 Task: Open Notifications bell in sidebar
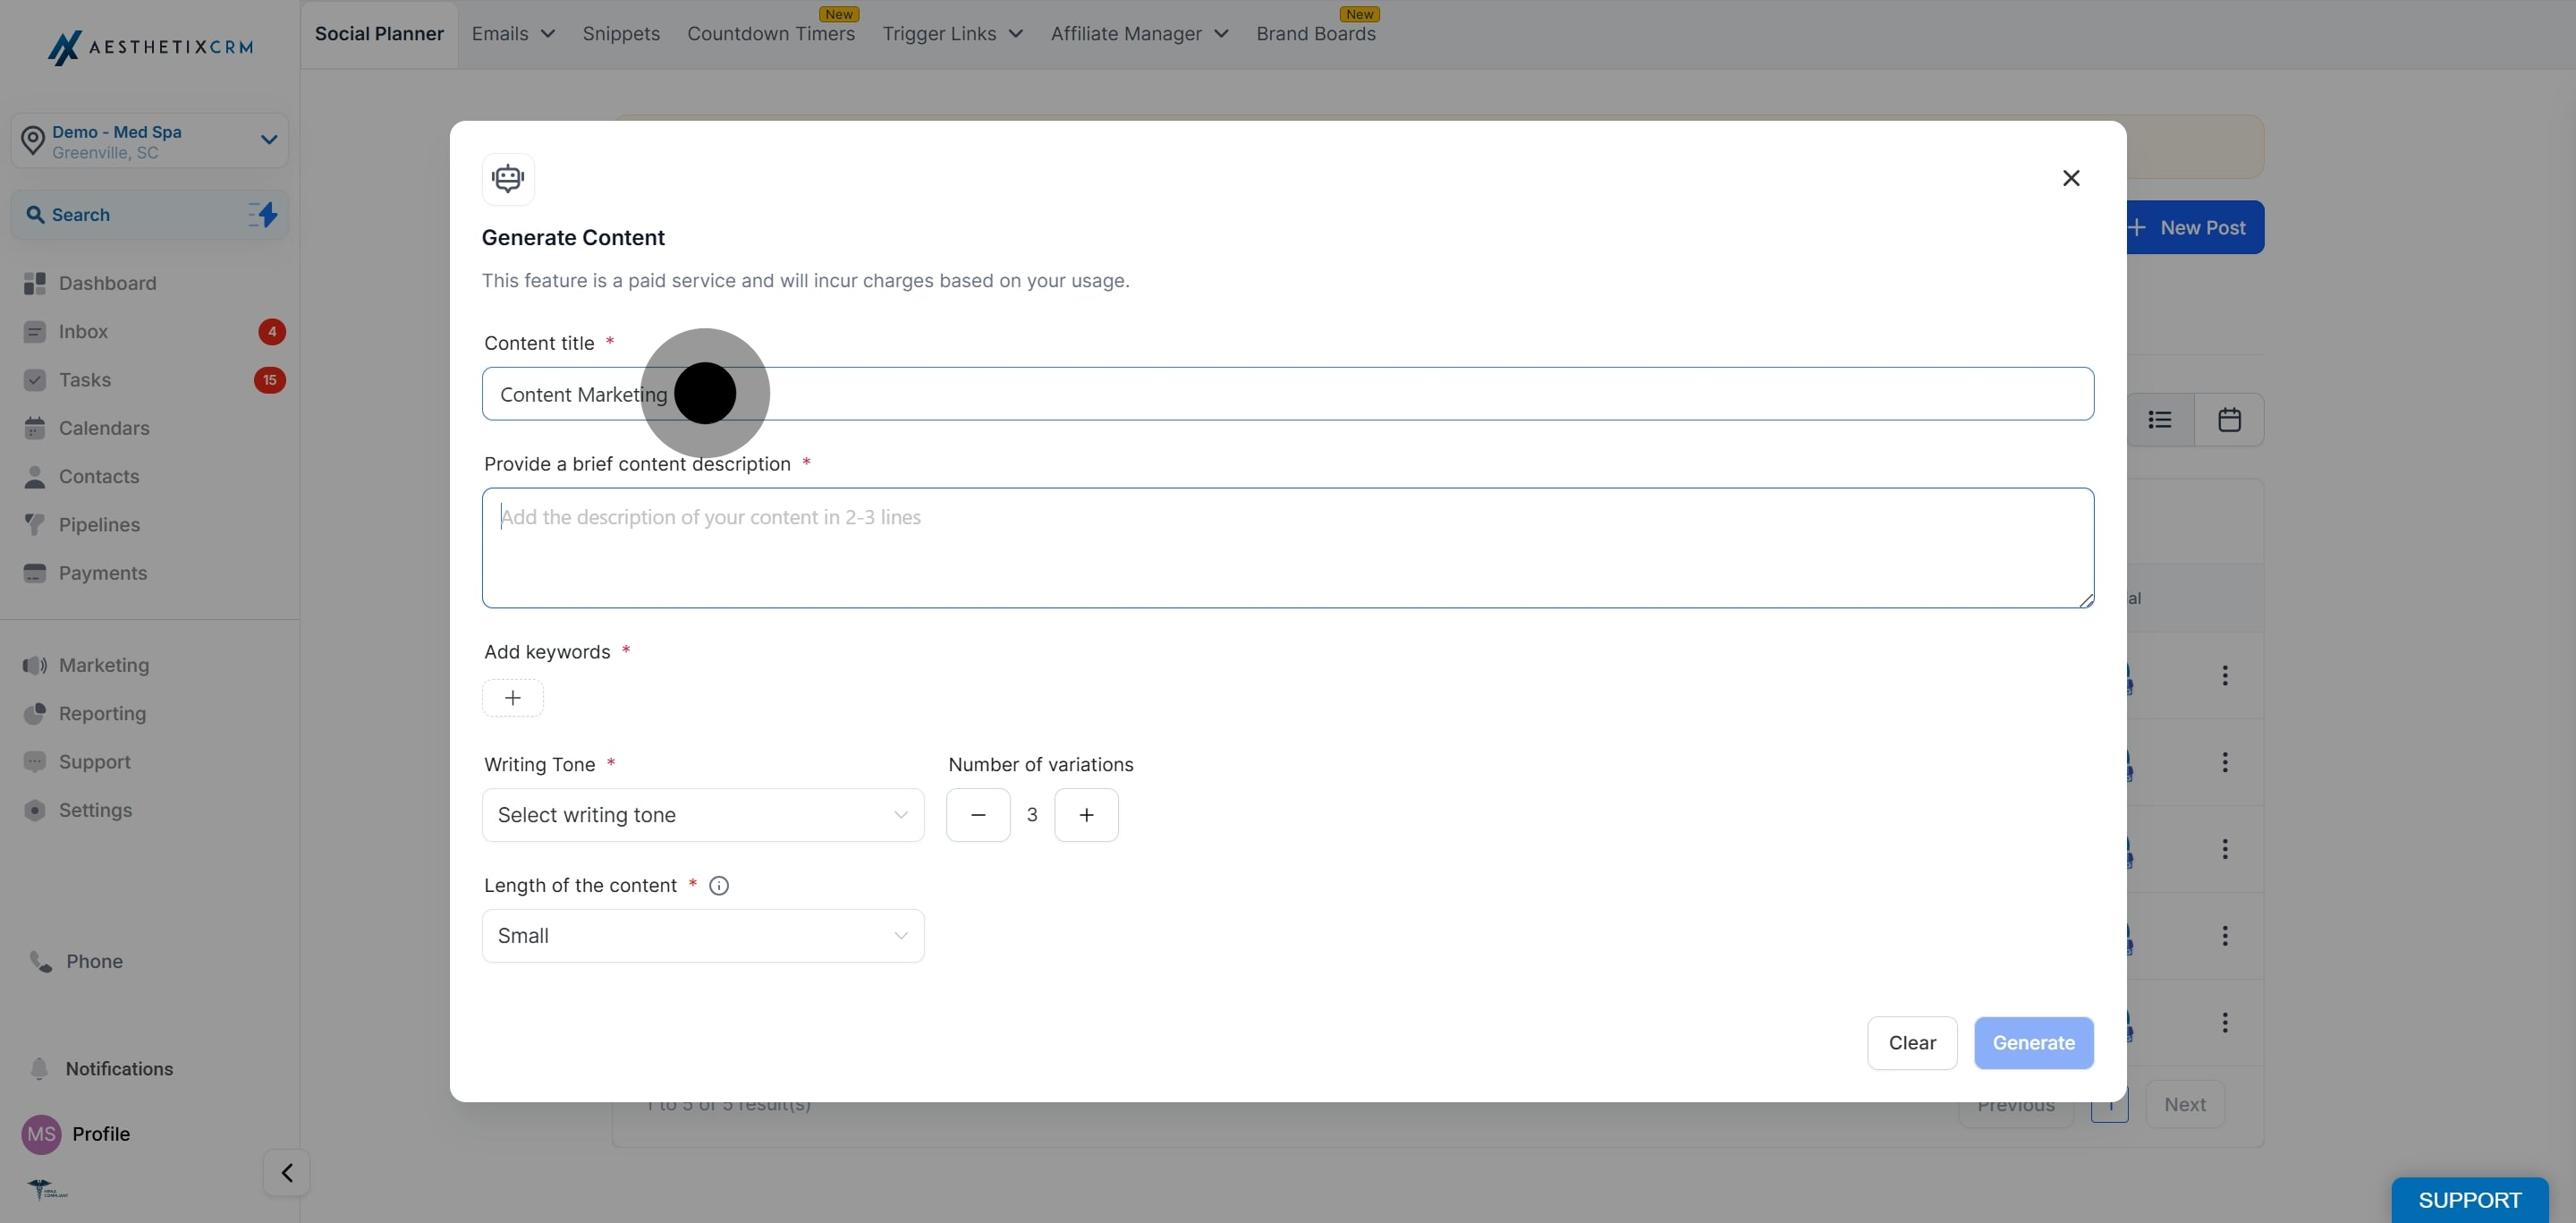pyautogui.click(x=40, y=1069)
